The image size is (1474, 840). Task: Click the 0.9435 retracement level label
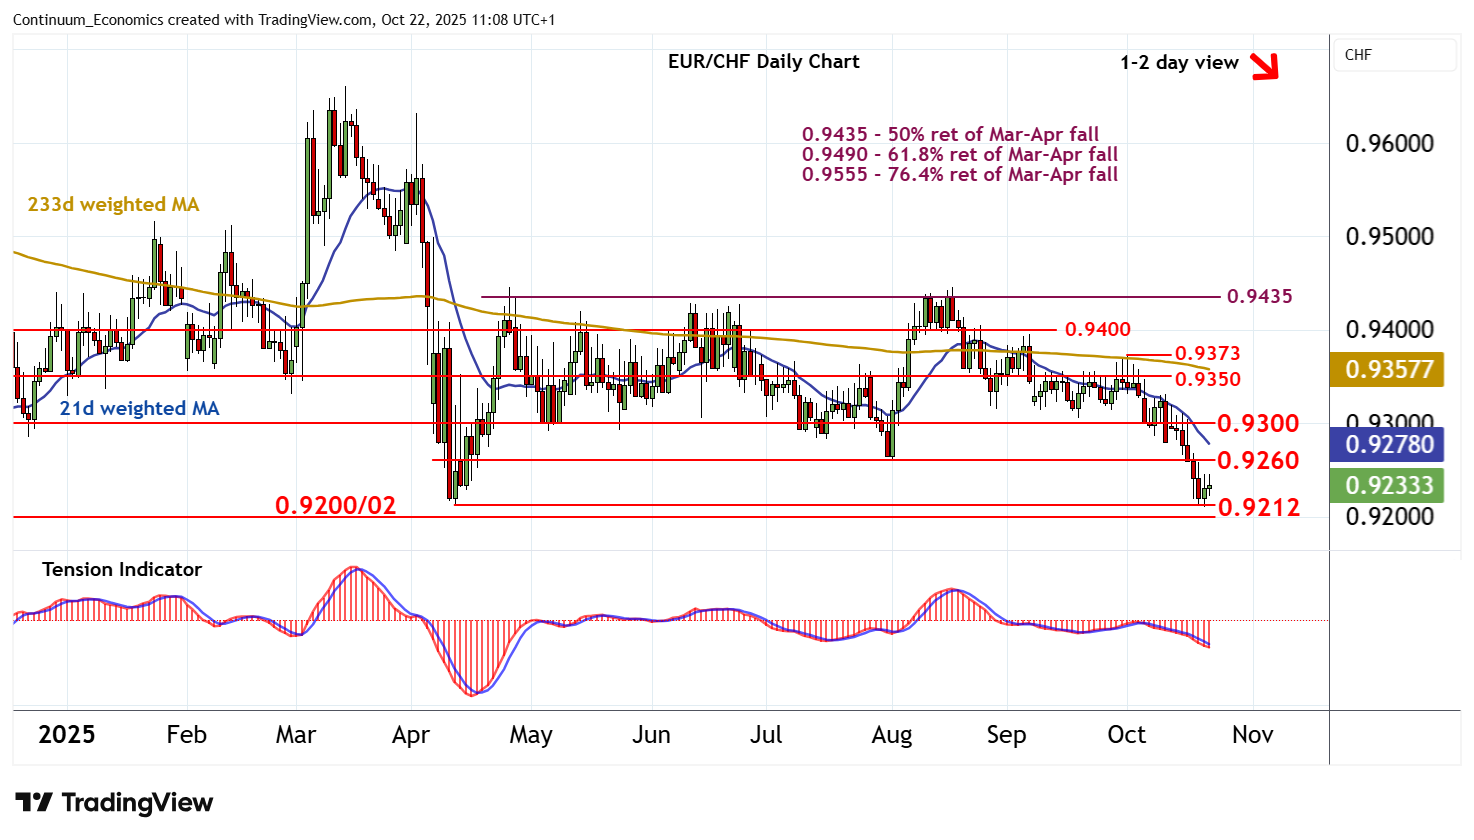click(1259, 297)
